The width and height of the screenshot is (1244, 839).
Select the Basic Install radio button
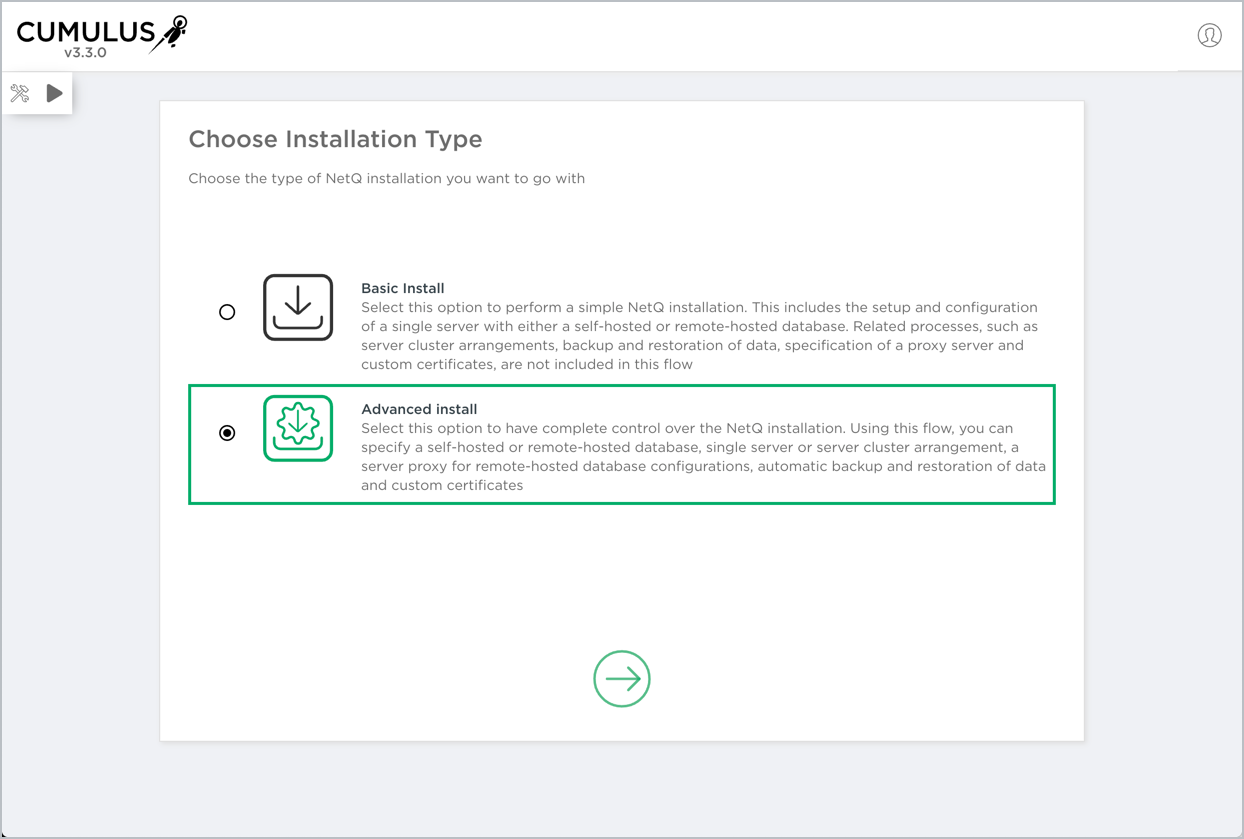227,312
